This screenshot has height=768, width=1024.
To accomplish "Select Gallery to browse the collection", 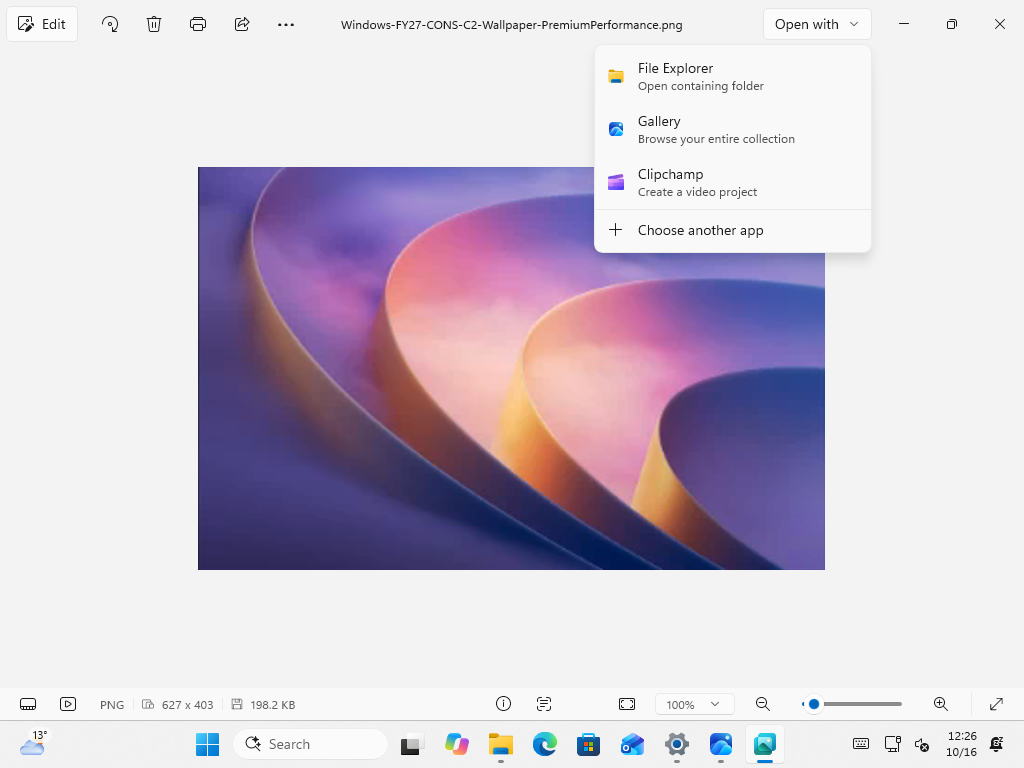I will pos(733,129).
